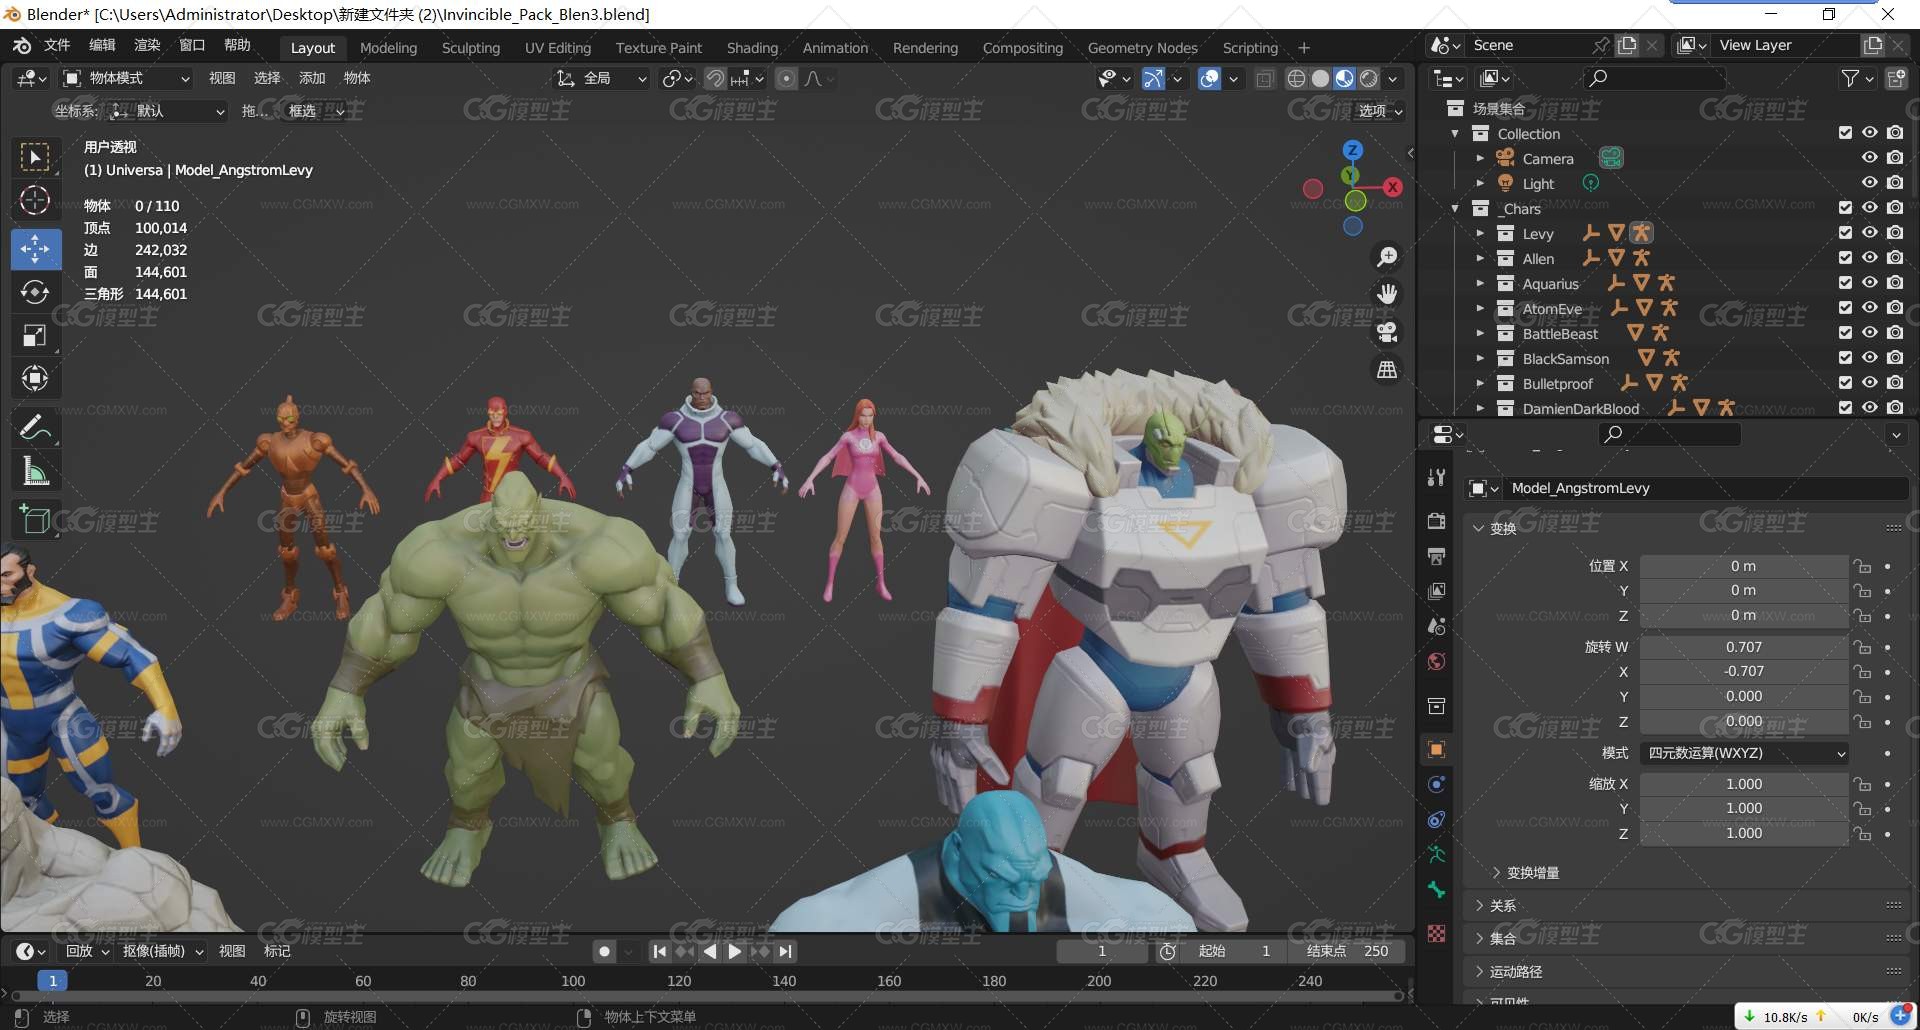Click the 位置 X location value field
The image size is (1920, 1030).
point(1743,566)
